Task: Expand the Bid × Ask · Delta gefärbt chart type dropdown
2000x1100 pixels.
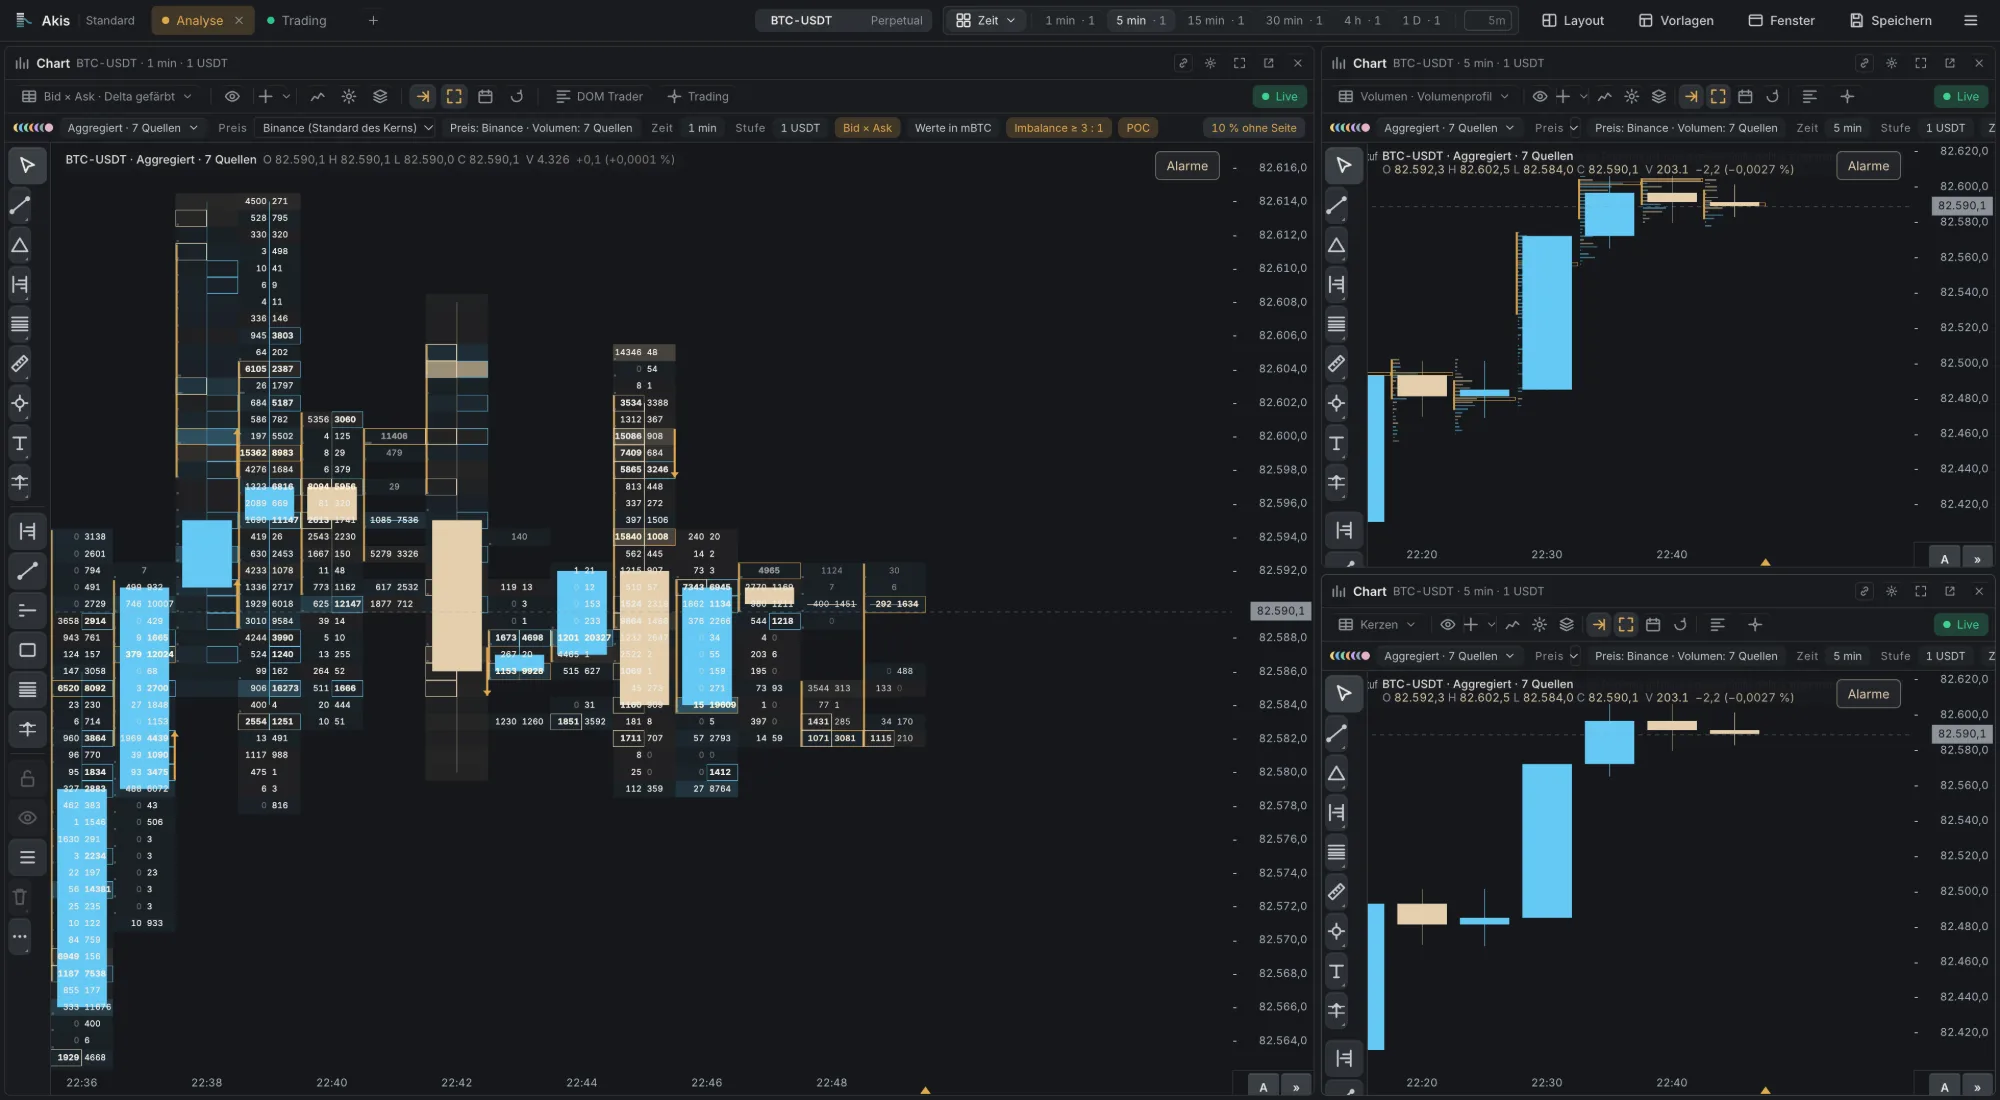Action: tap(106, 97)
